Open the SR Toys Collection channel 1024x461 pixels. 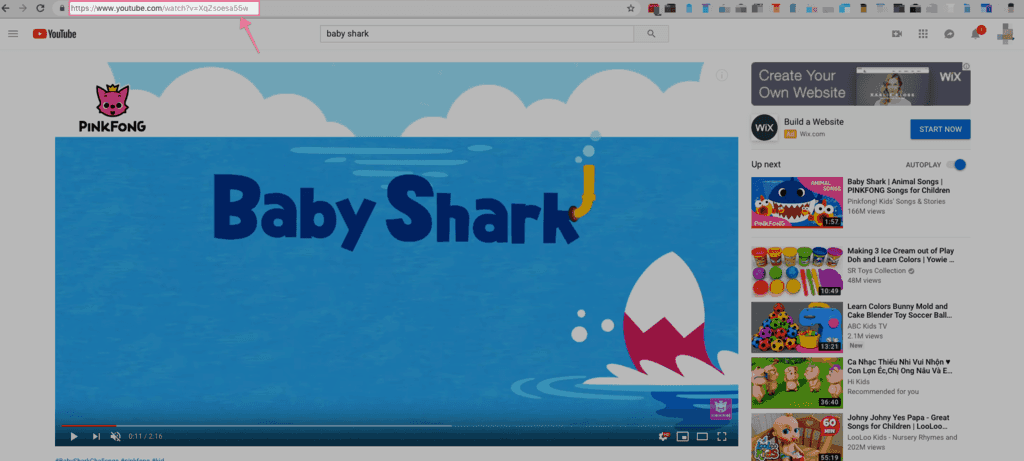(x=878, y=271)
